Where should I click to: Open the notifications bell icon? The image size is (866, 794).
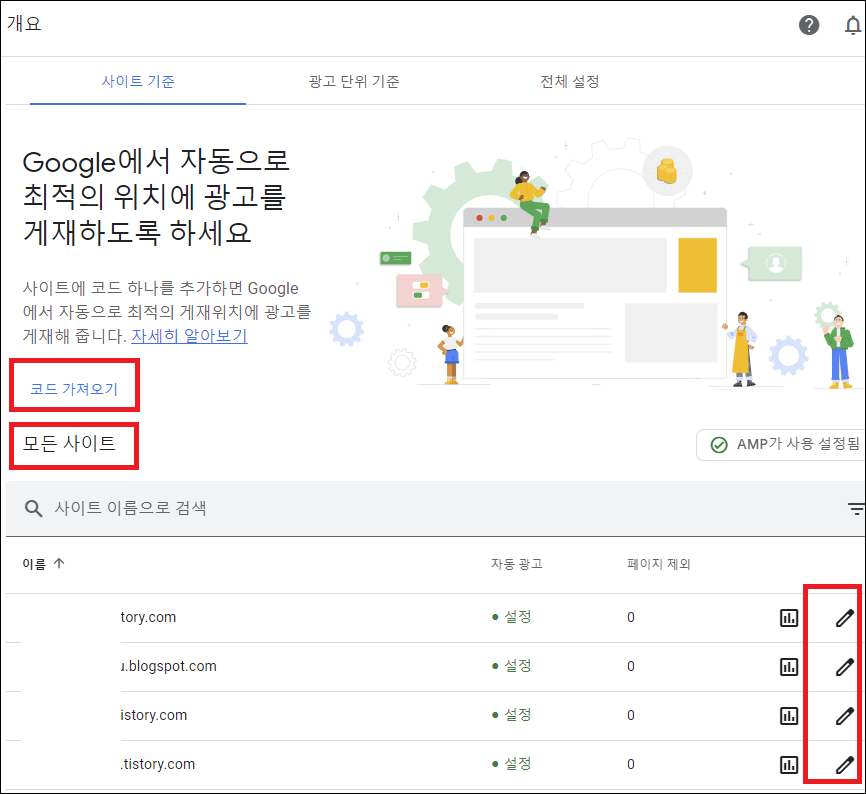tap(853, 25)
